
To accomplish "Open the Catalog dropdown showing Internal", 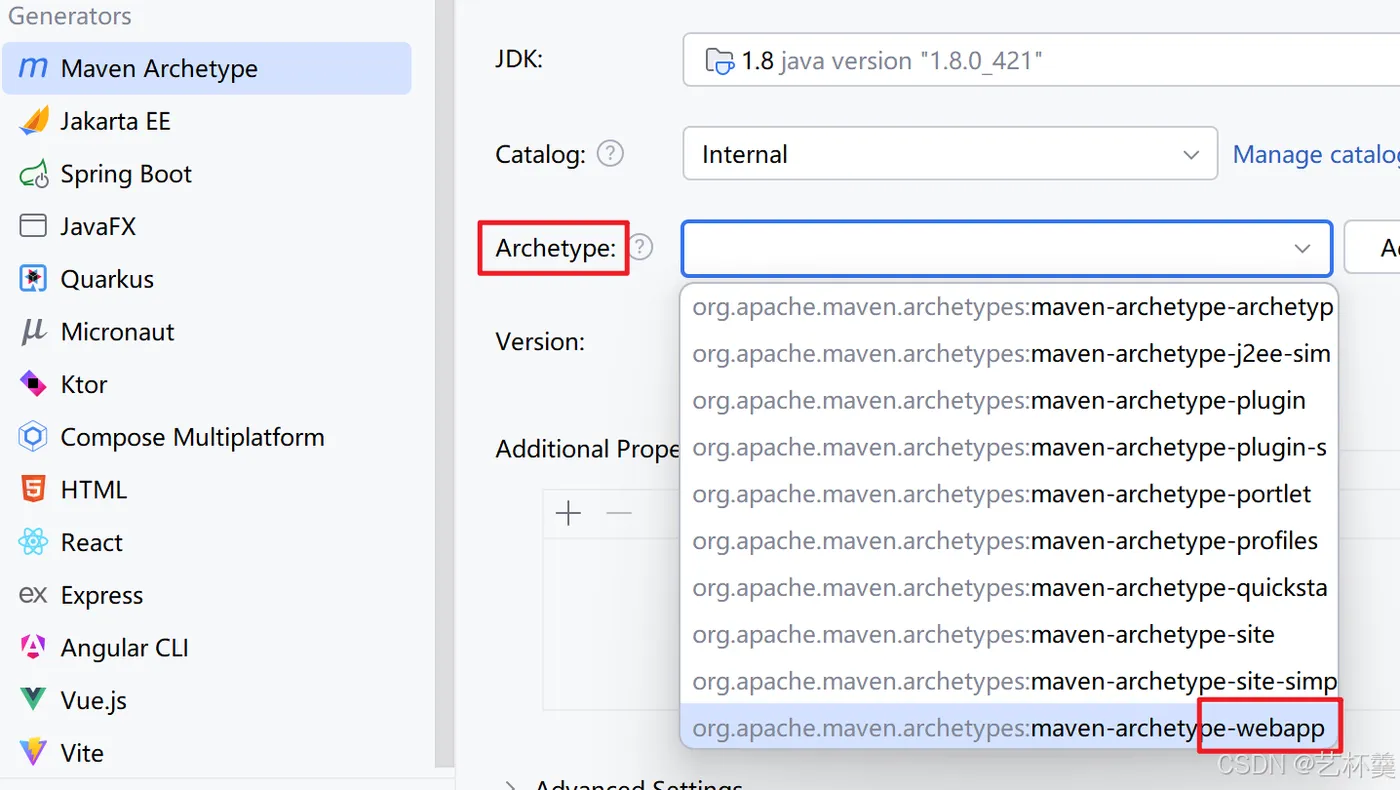I will (x=950, y=154).
